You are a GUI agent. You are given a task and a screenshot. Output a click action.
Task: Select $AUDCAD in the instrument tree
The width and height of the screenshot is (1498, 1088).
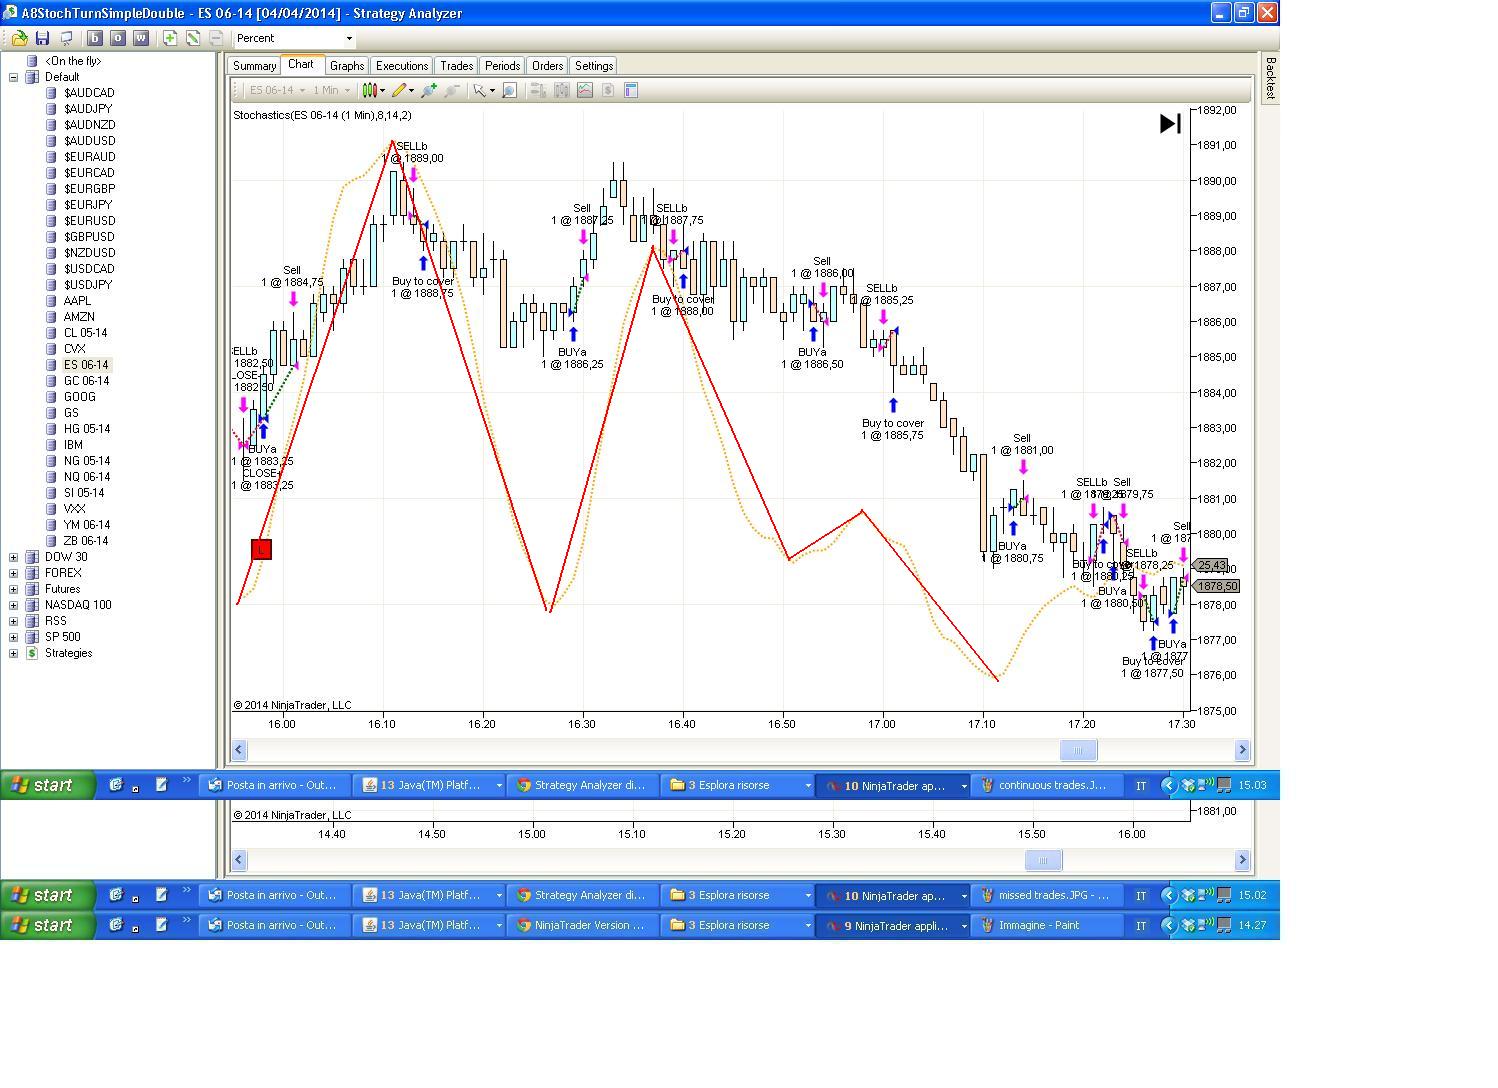(x=89, y=93)
